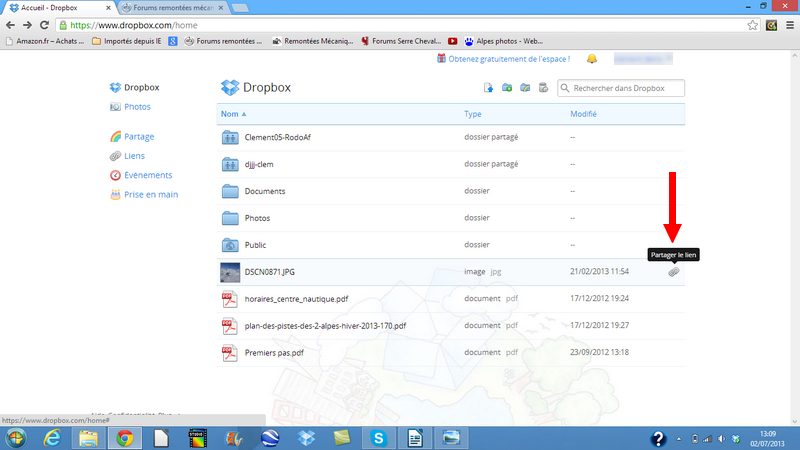
Task: Click the upload file icon in Dropbox toolbar
Action: (x=488, y=88)
